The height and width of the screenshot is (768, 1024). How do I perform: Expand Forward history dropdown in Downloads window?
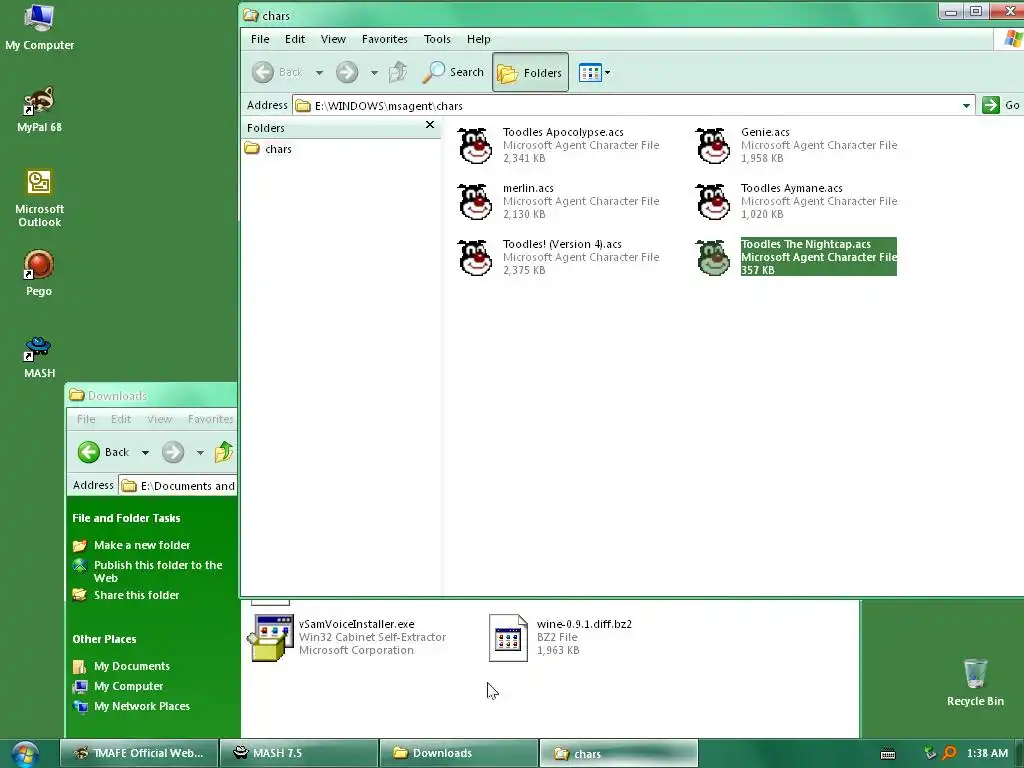tap(200, 452)
